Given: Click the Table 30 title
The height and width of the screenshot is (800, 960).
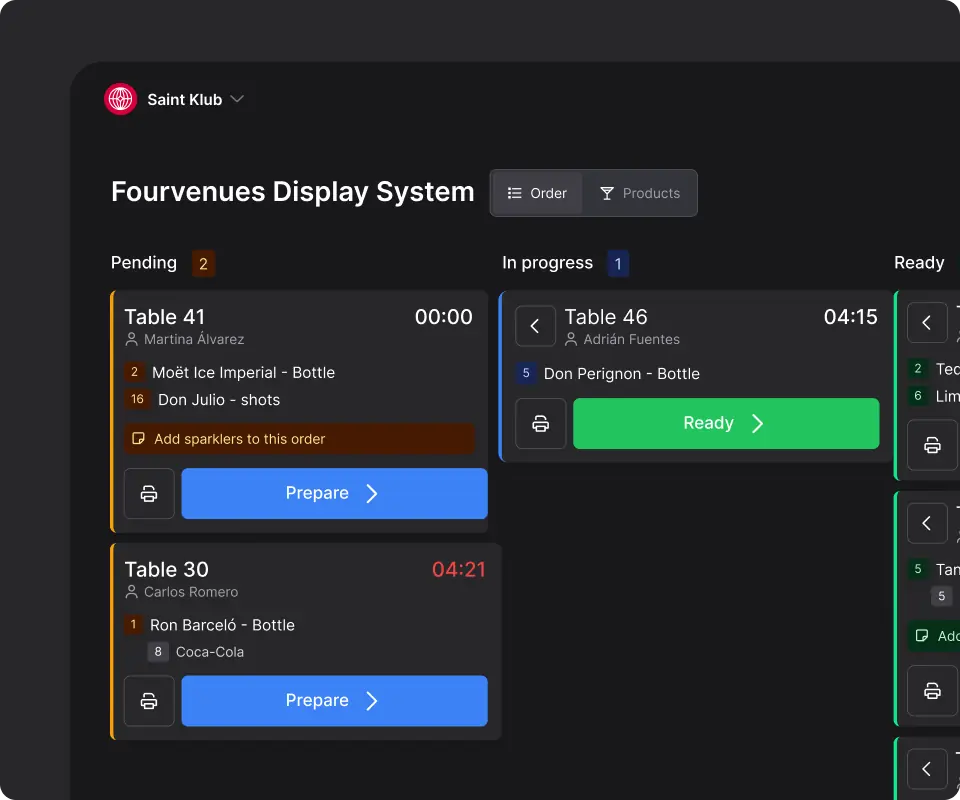Looking at the screenshot, I should tap(167, 569).
